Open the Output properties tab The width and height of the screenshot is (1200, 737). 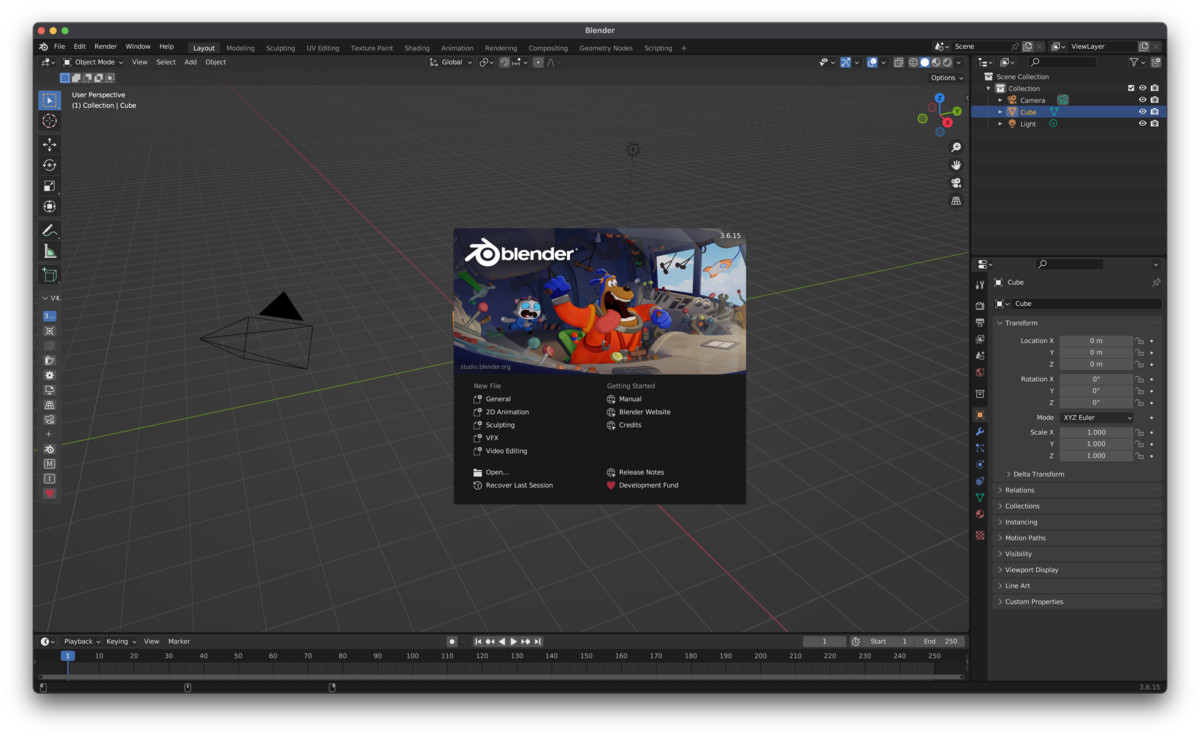click(980, 323)
